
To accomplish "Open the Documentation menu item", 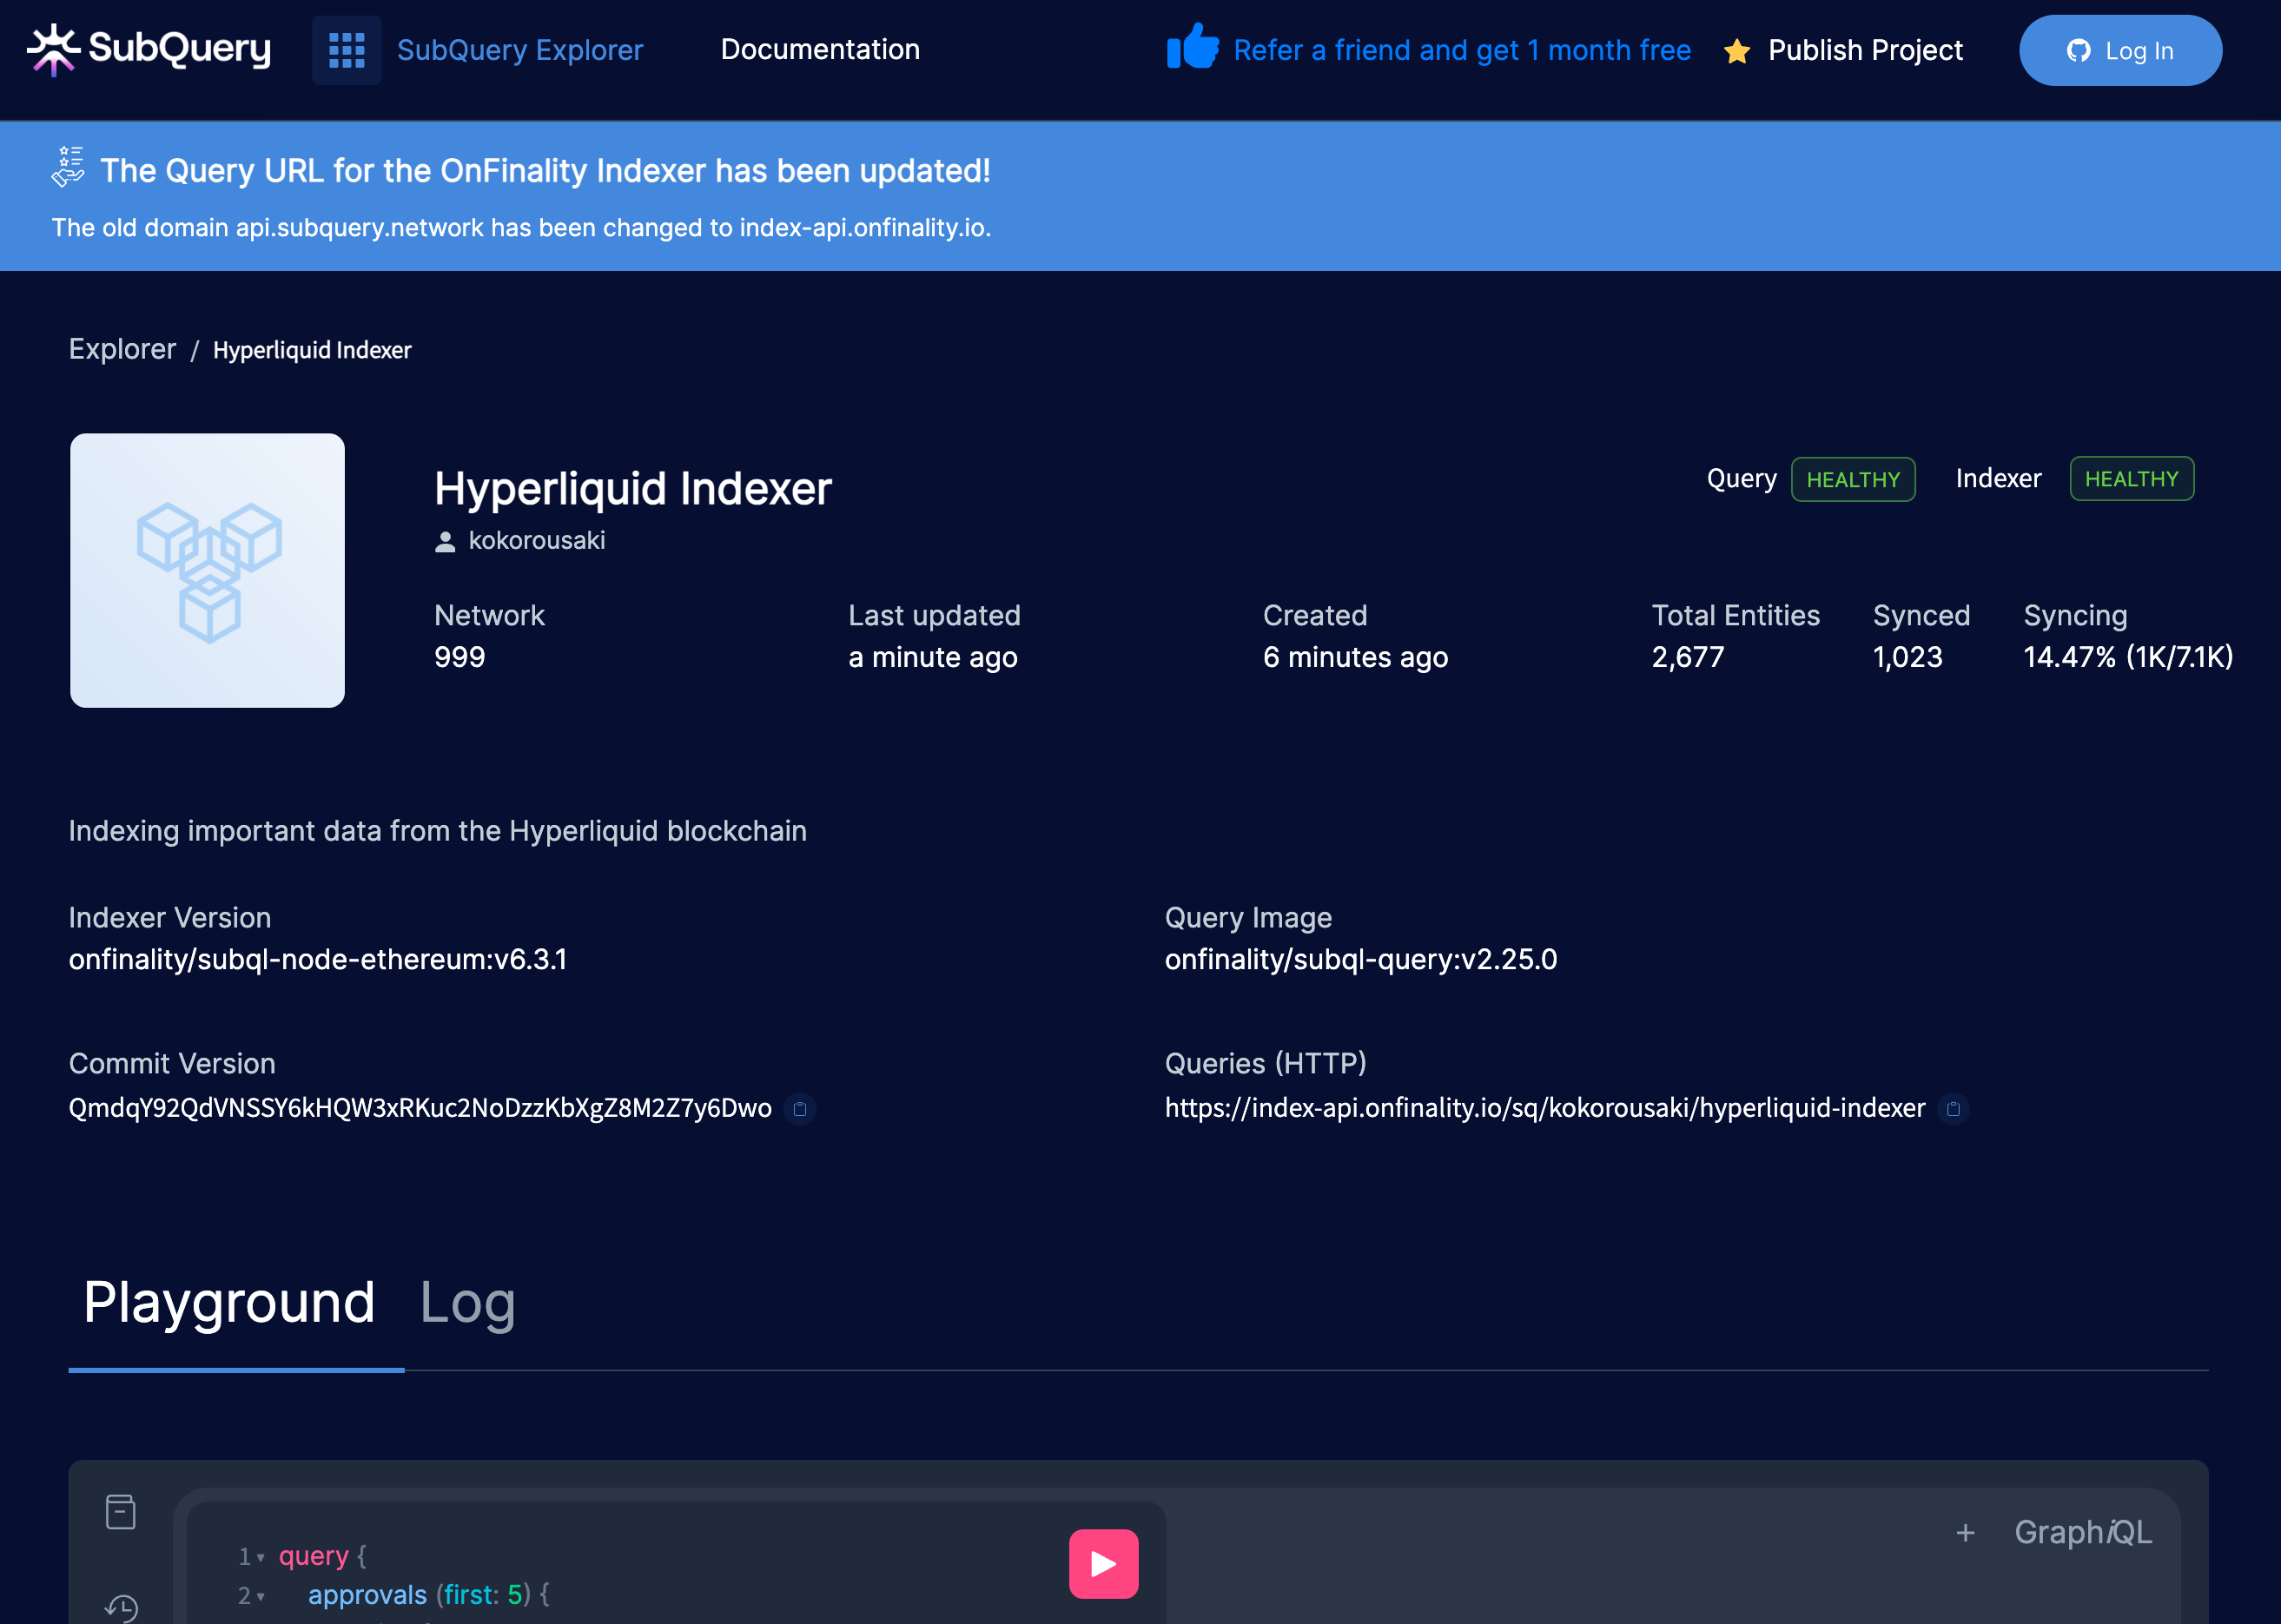I will coord(819,50).
